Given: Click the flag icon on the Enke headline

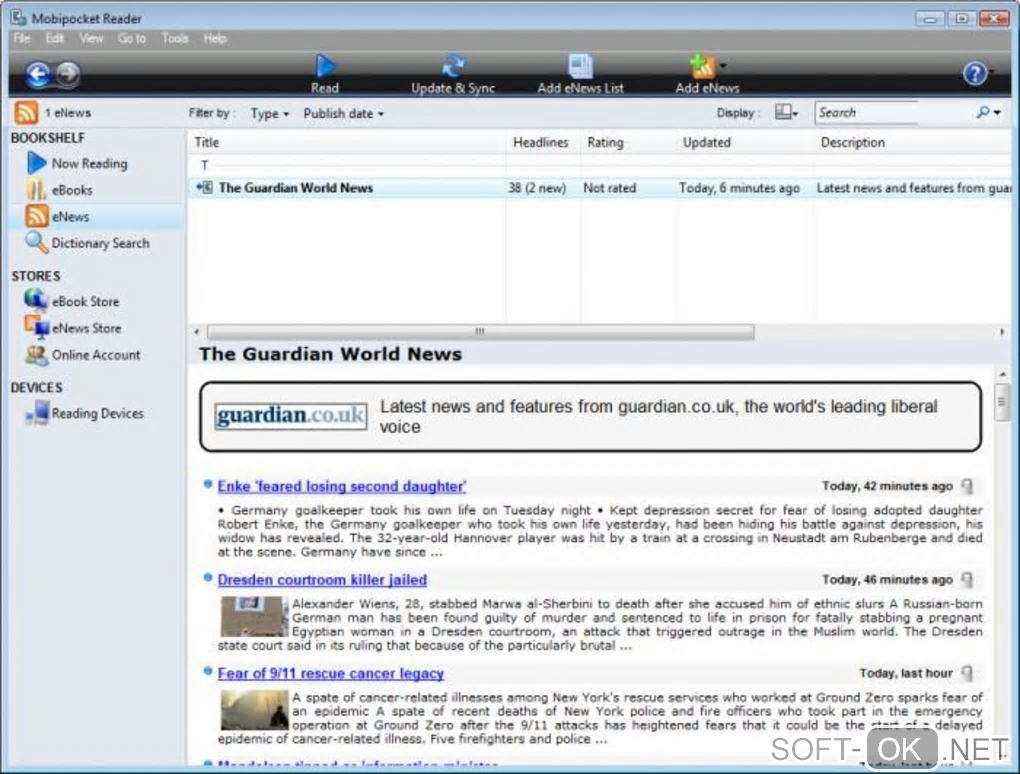Looking at the screenshot, I should tap(967, 486).
